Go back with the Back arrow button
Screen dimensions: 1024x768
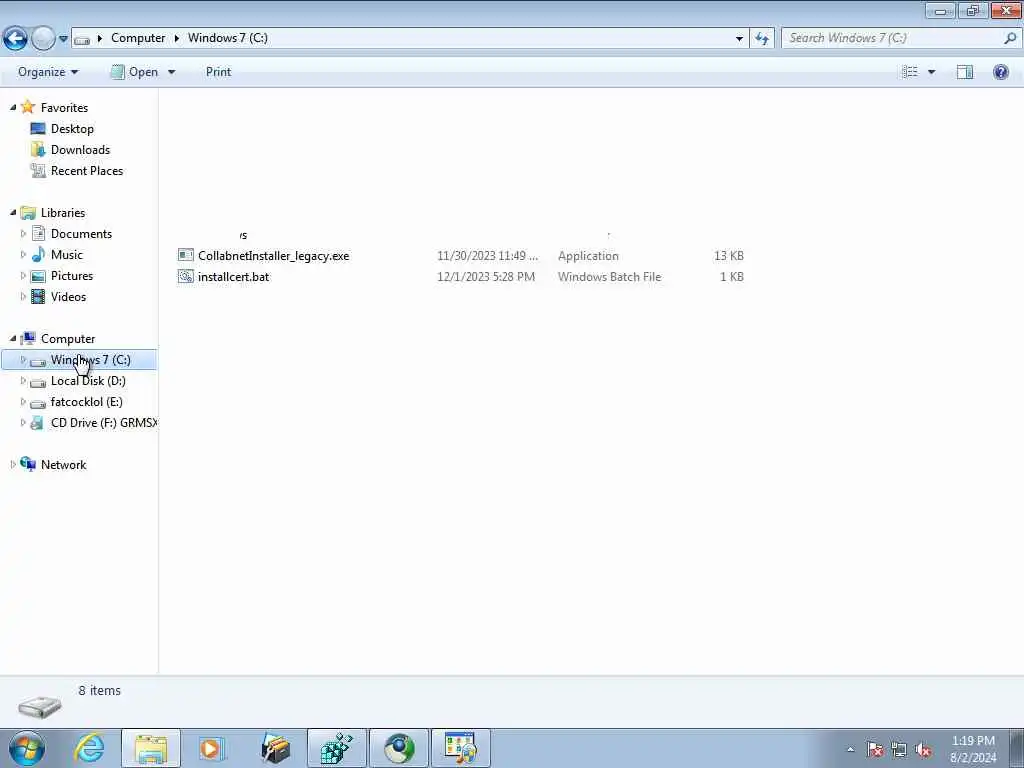coord(15,39)
